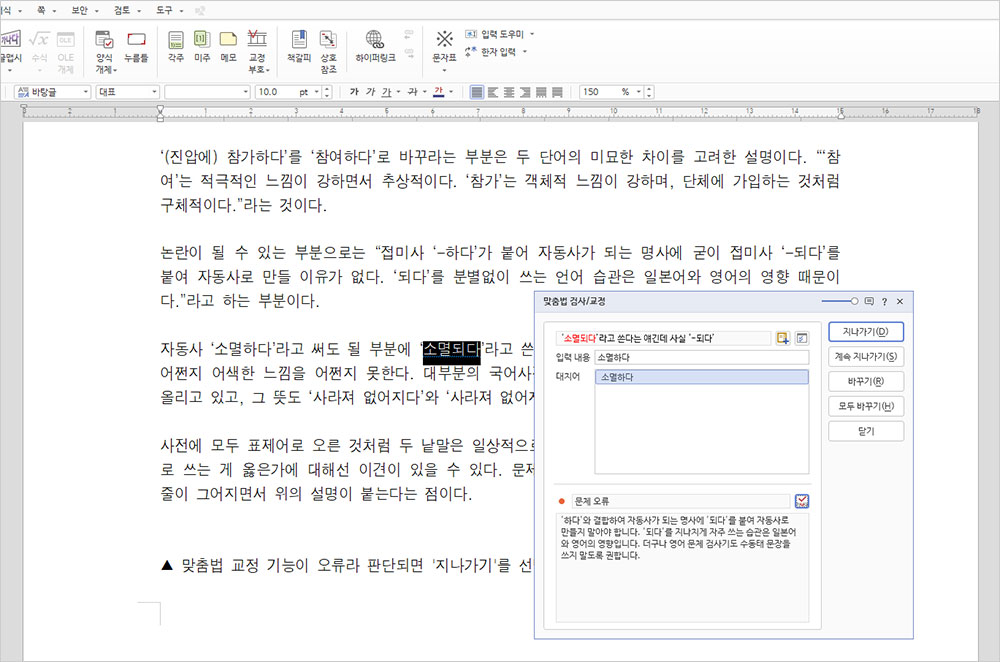Select 소멸하다 in 대치어 list
Image resolution: width=1000 pixels, height=662 pixels.
(x=702, y=377)
